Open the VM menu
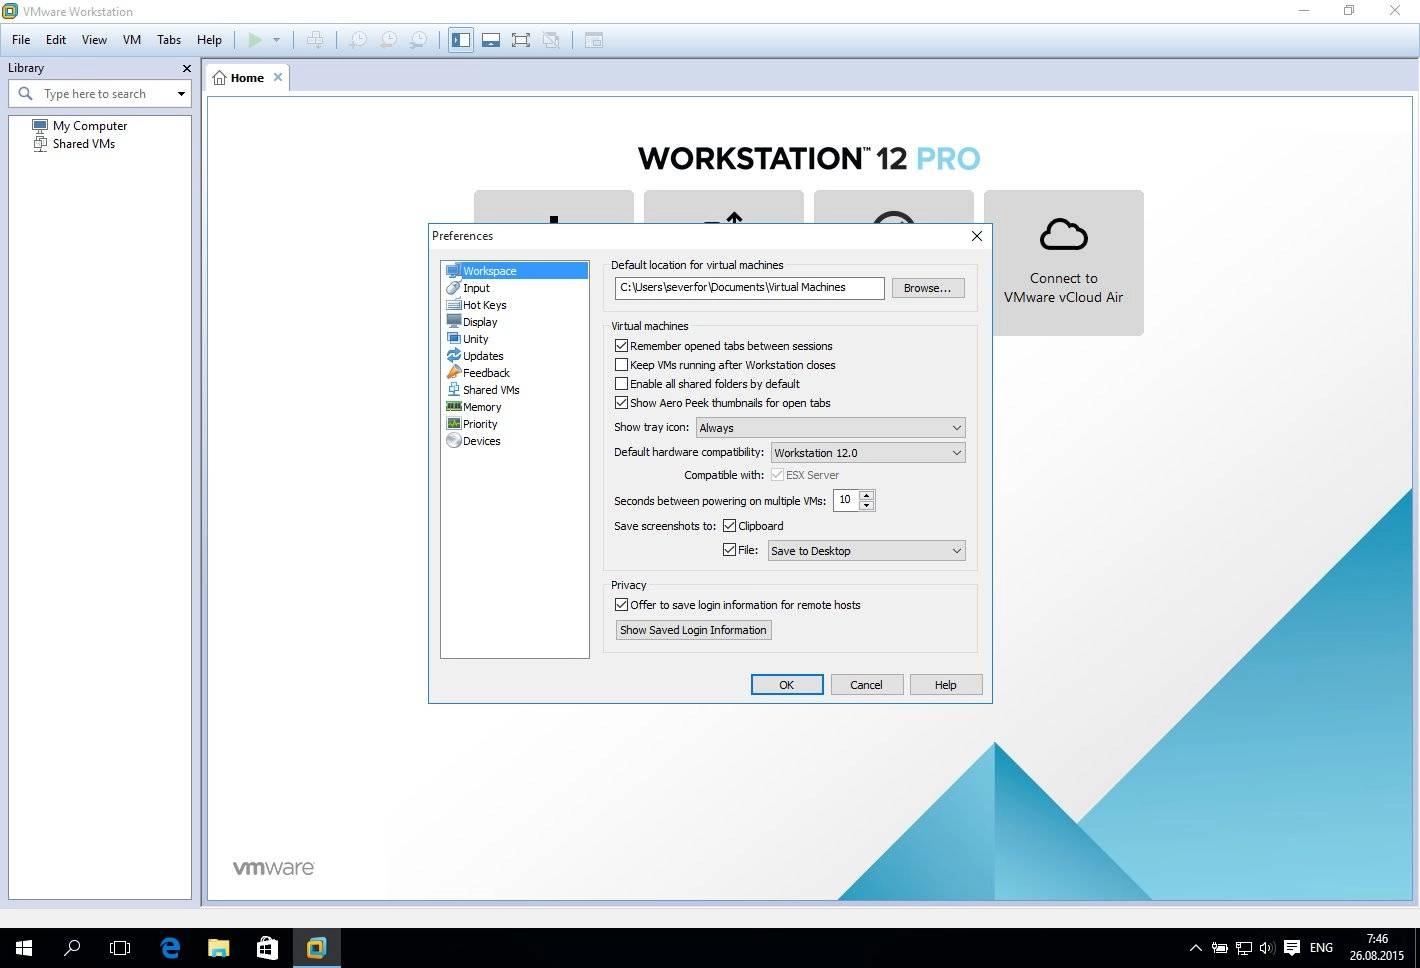The width and height of the screenshot is (1420, 968). [132, 40]
